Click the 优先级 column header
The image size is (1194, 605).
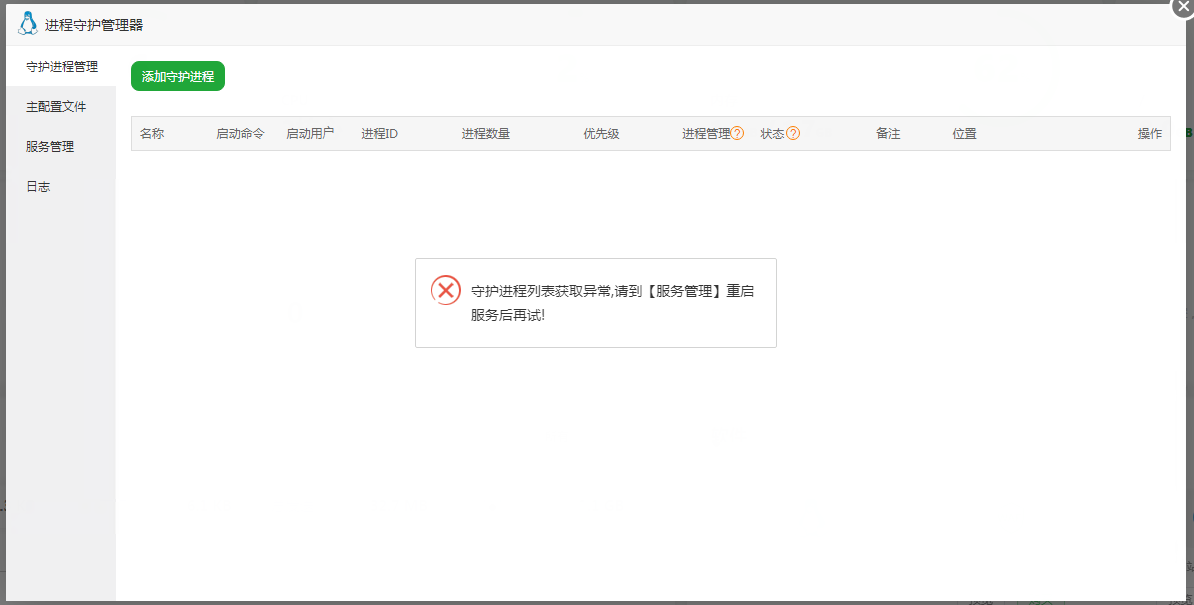(x=601, y=133)
